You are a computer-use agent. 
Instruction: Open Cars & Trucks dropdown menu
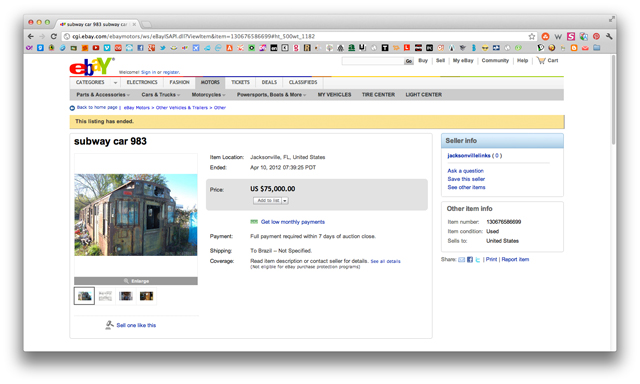point(160,95)
